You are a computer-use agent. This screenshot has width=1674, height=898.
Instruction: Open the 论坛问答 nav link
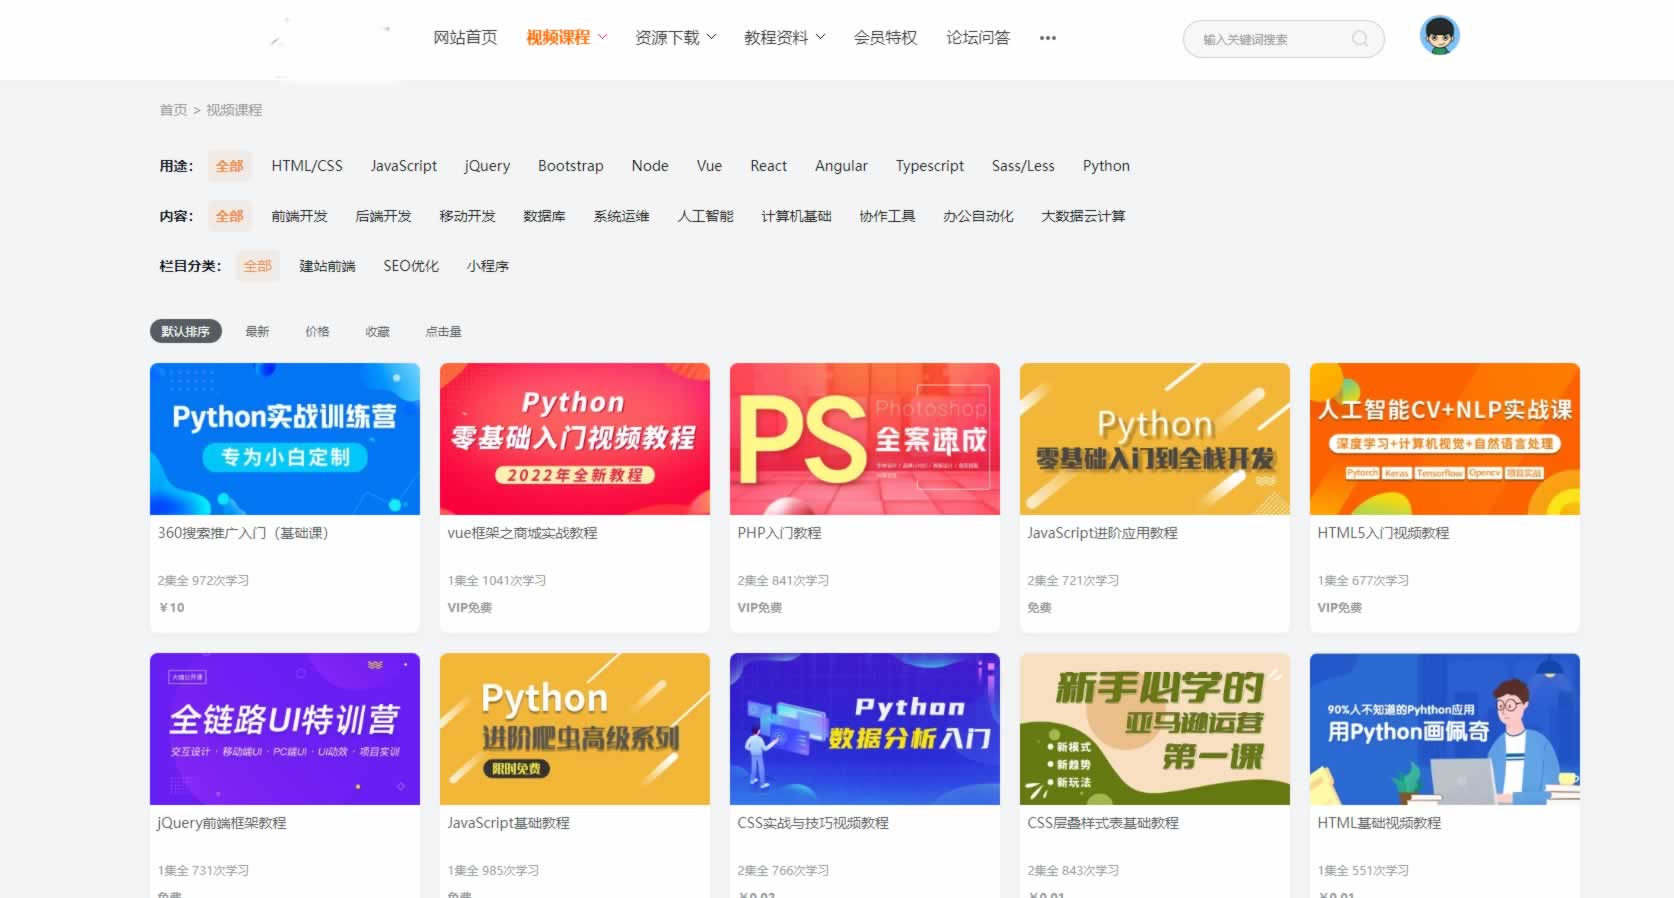click(x=977, y=38)
